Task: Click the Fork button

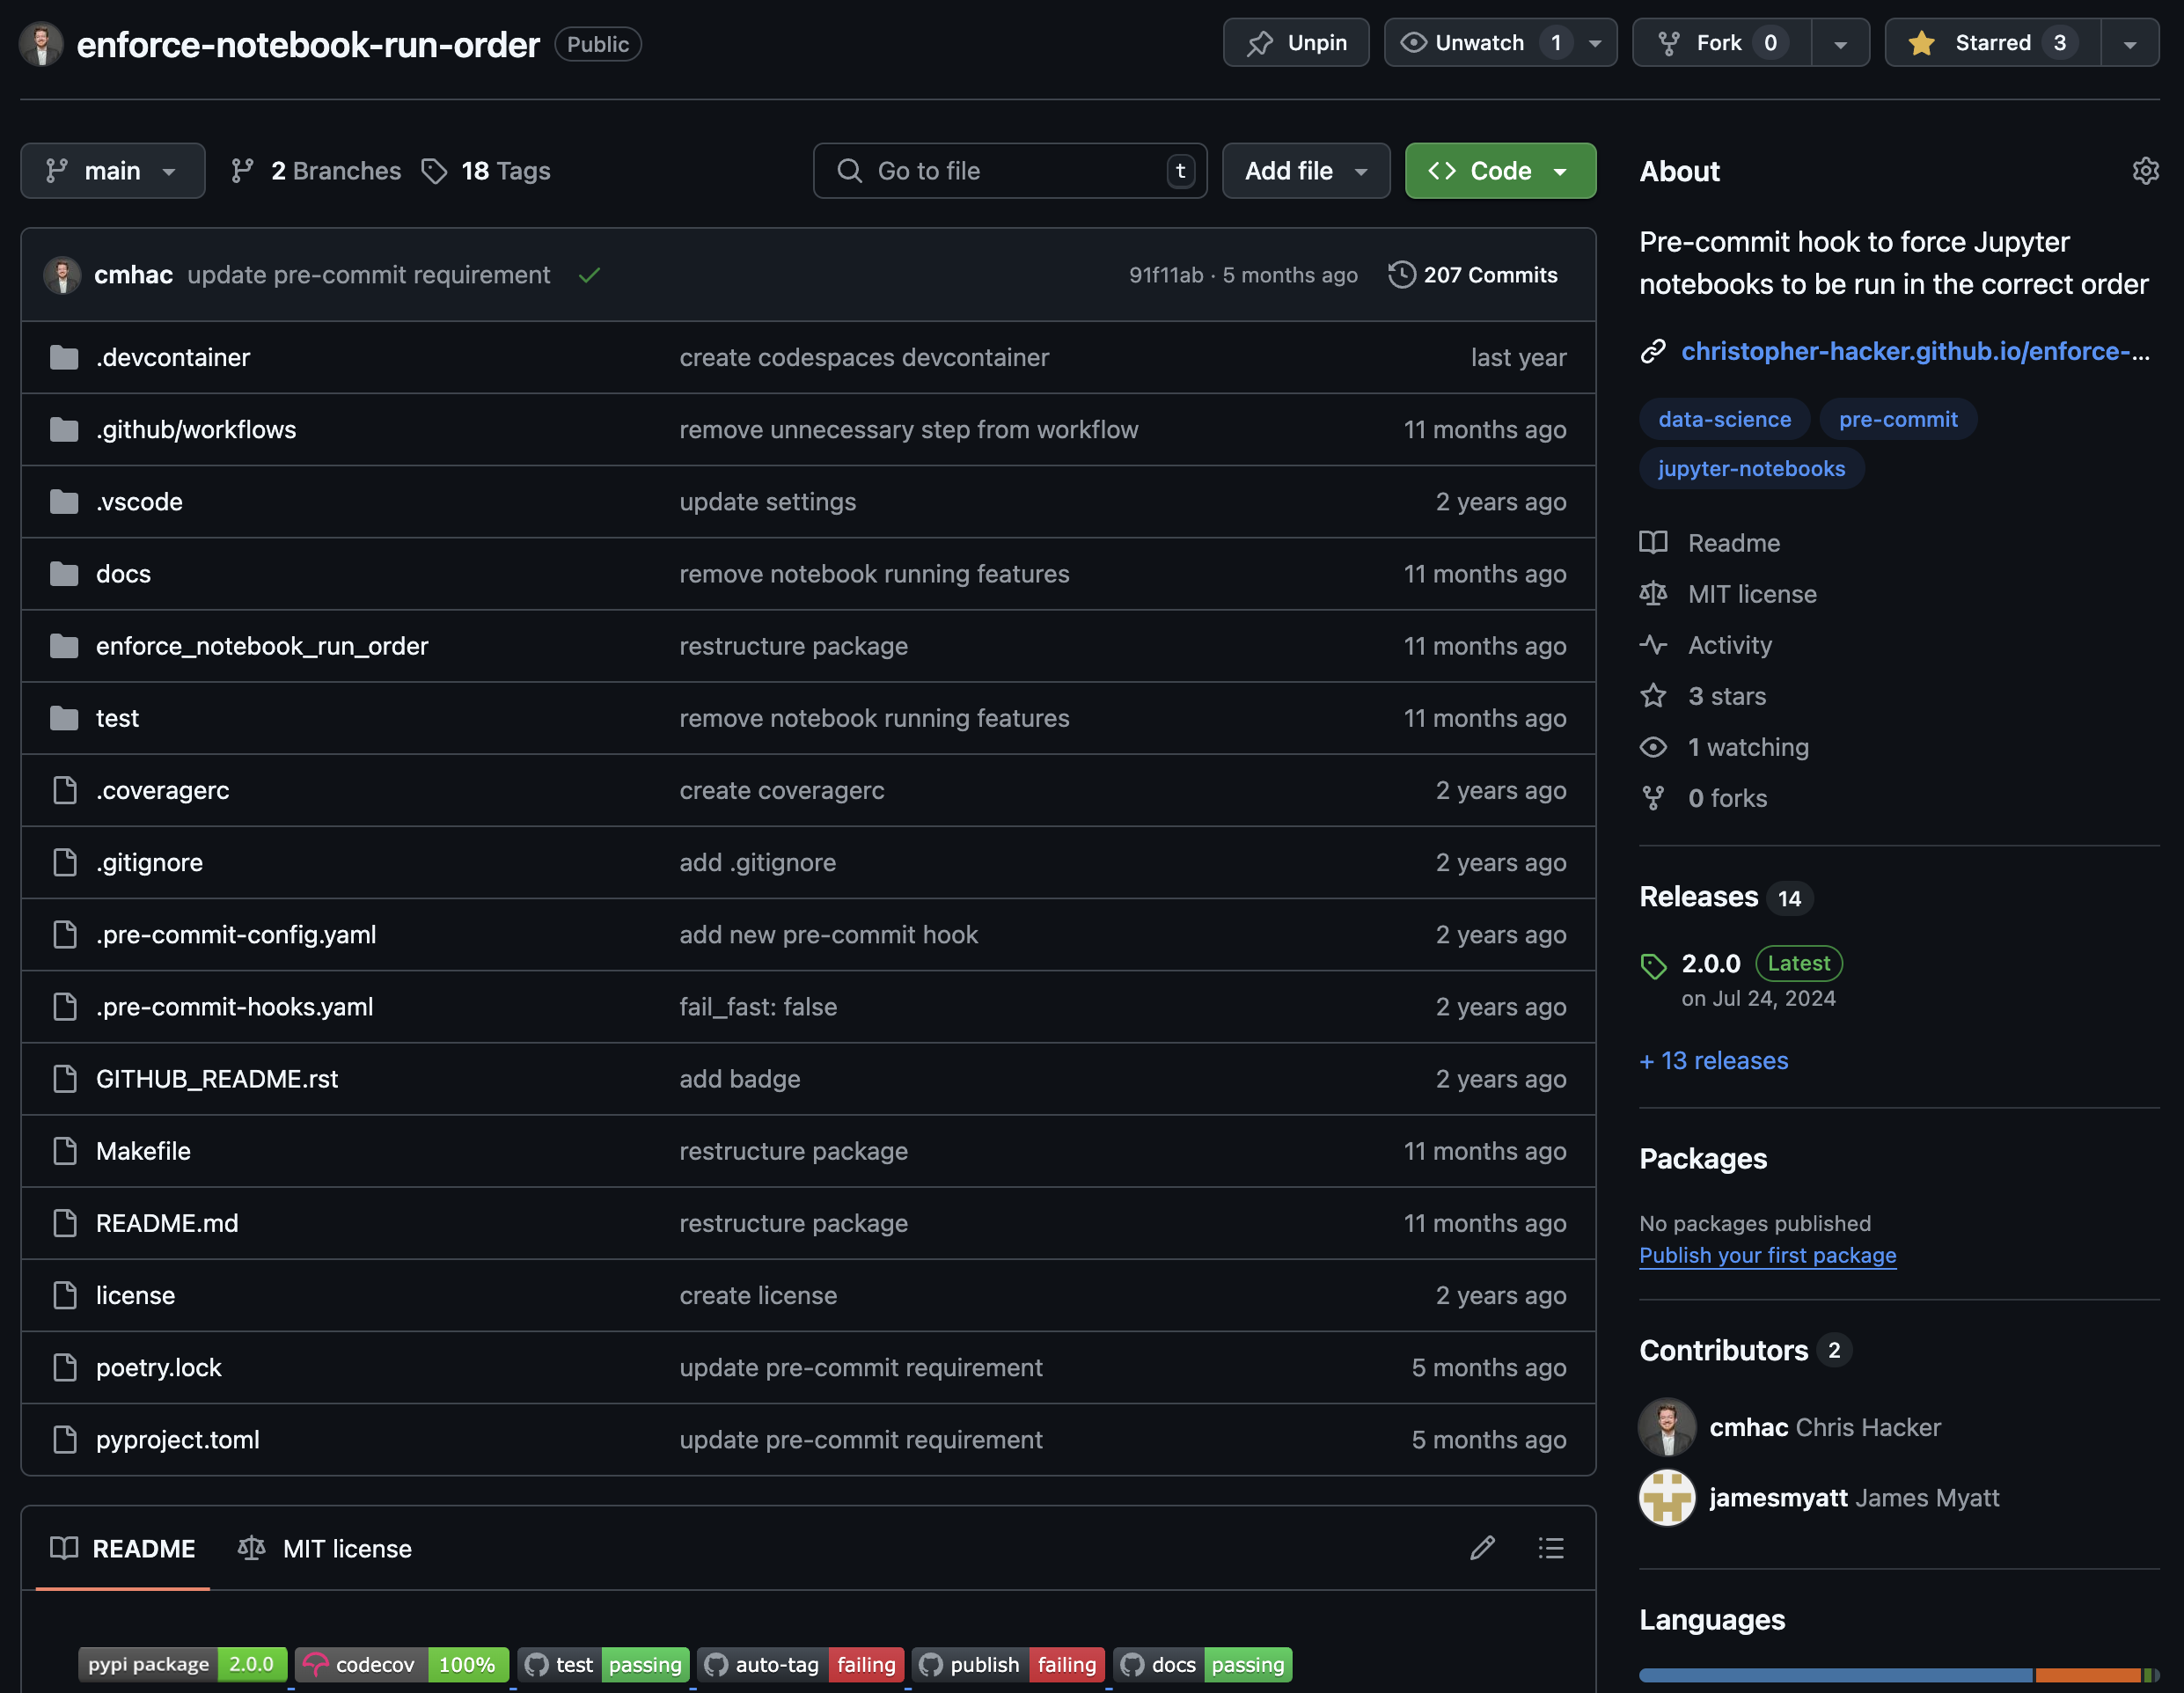Action: point(1722,43)
